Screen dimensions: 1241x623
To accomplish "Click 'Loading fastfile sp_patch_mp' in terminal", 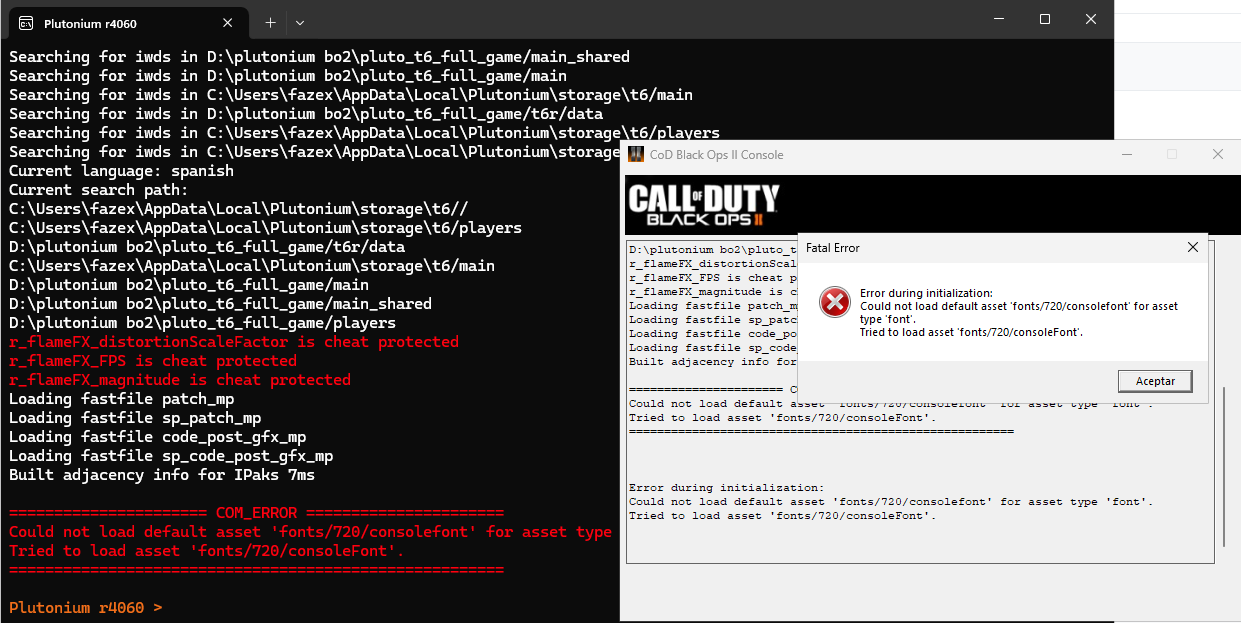I will 135,418.
